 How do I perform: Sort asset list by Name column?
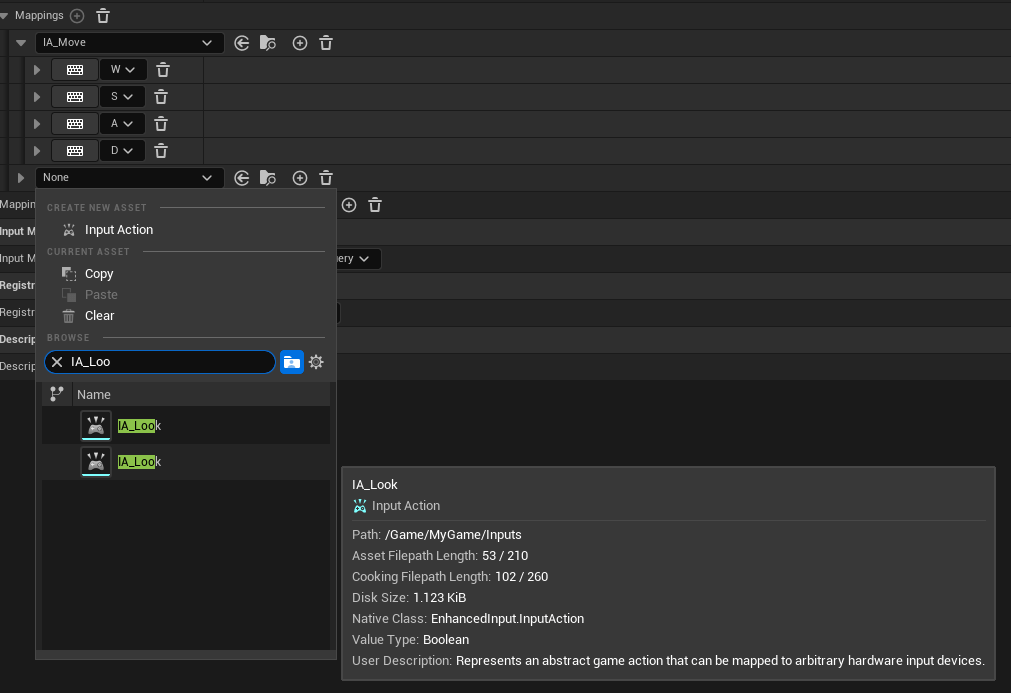[94, 394]
